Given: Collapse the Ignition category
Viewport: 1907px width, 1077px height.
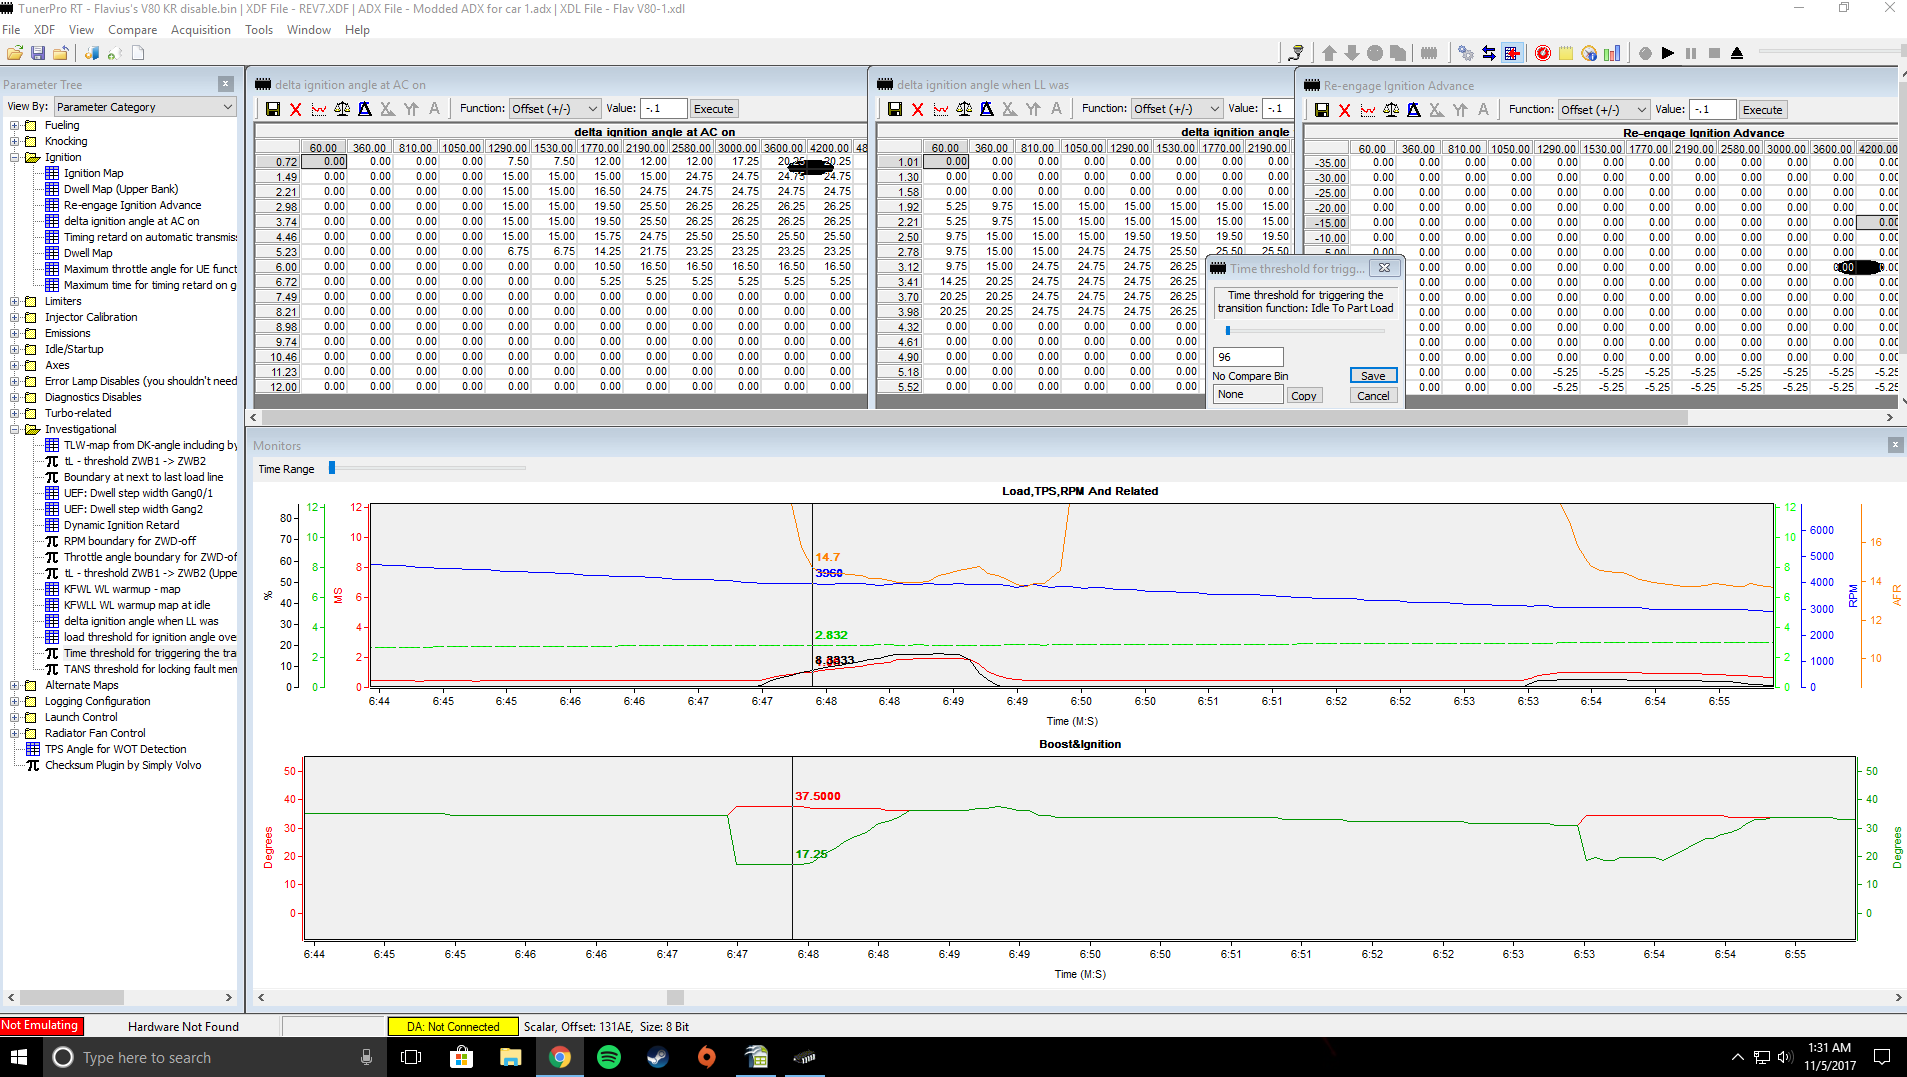Looking at the screenshot, I should [x=14, y=158].
